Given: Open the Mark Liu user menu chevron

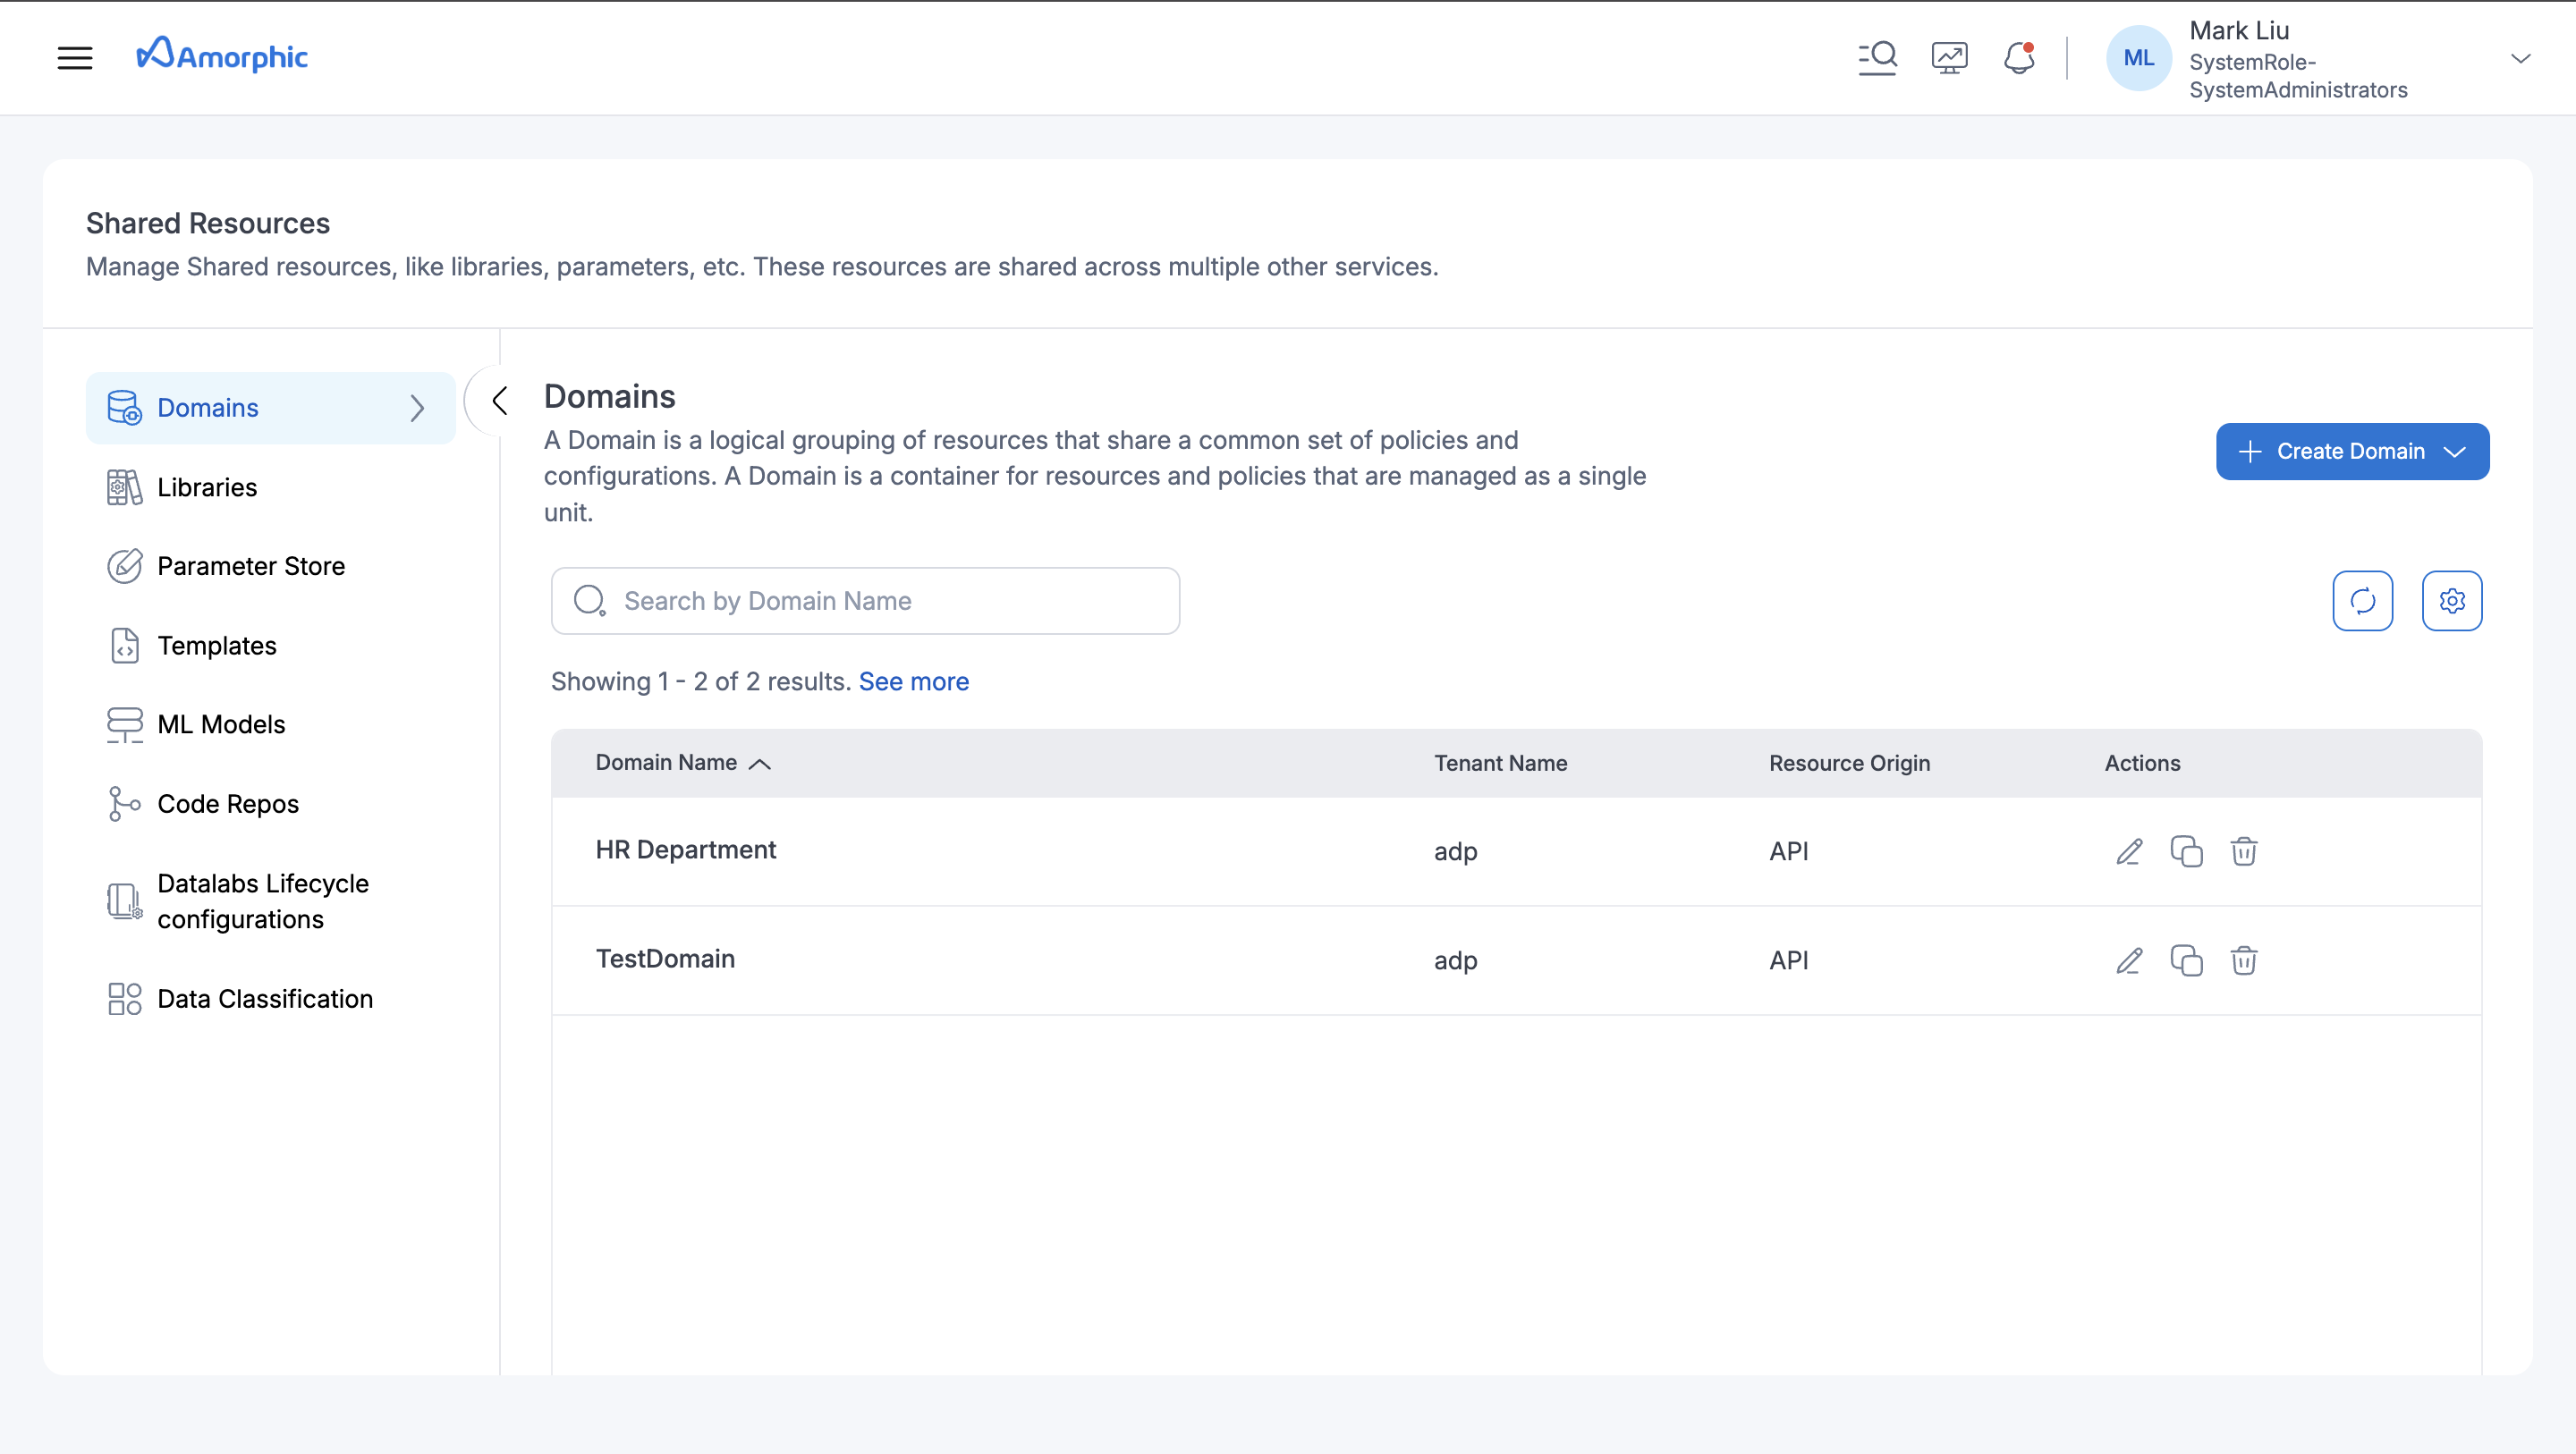Looking at the screenshot, I should tap(2520, 59).
